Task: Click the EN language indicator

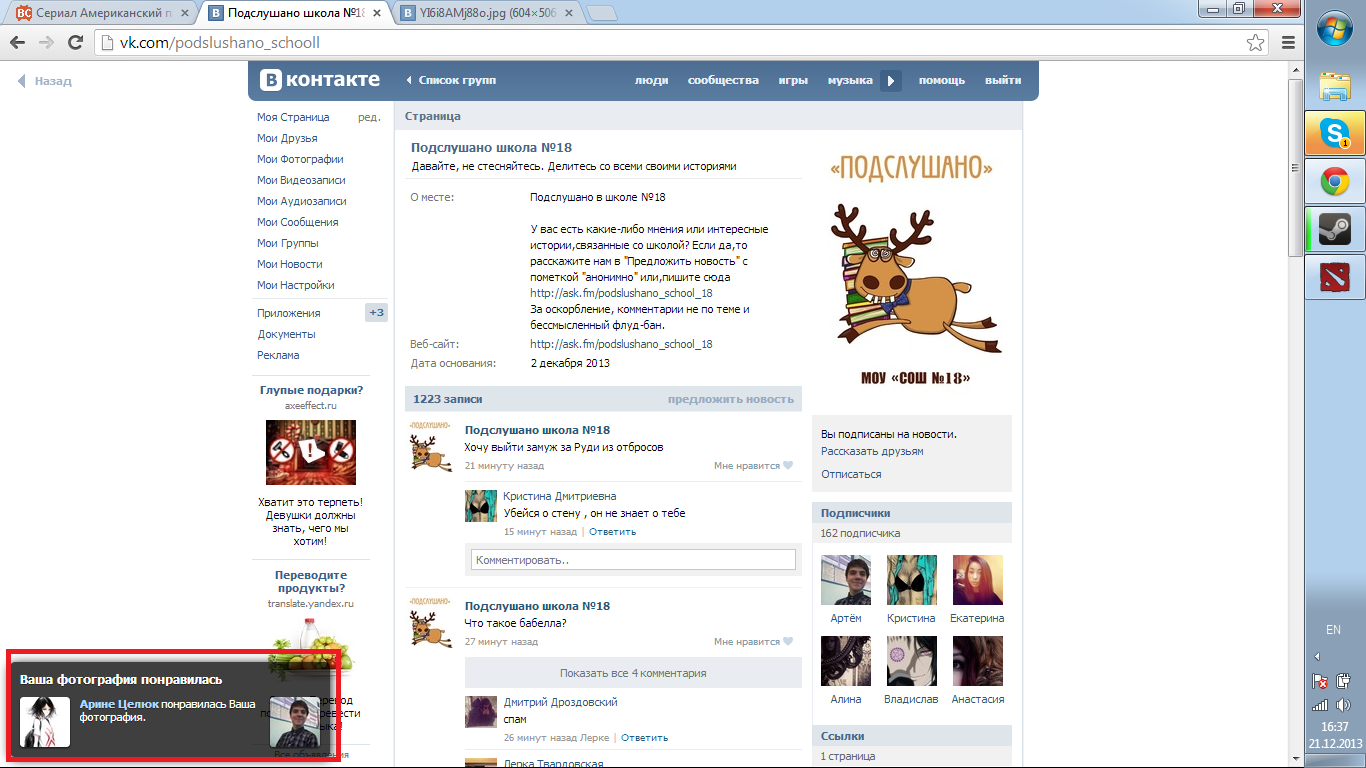Action: point(1333,630)
